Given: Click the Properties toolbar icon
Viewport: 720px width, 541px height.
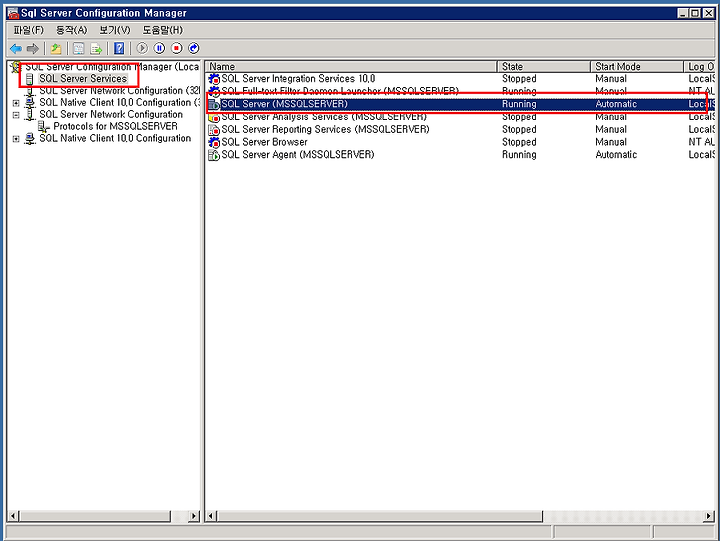Looking at the screenshot, I should [x=79, y=48].
